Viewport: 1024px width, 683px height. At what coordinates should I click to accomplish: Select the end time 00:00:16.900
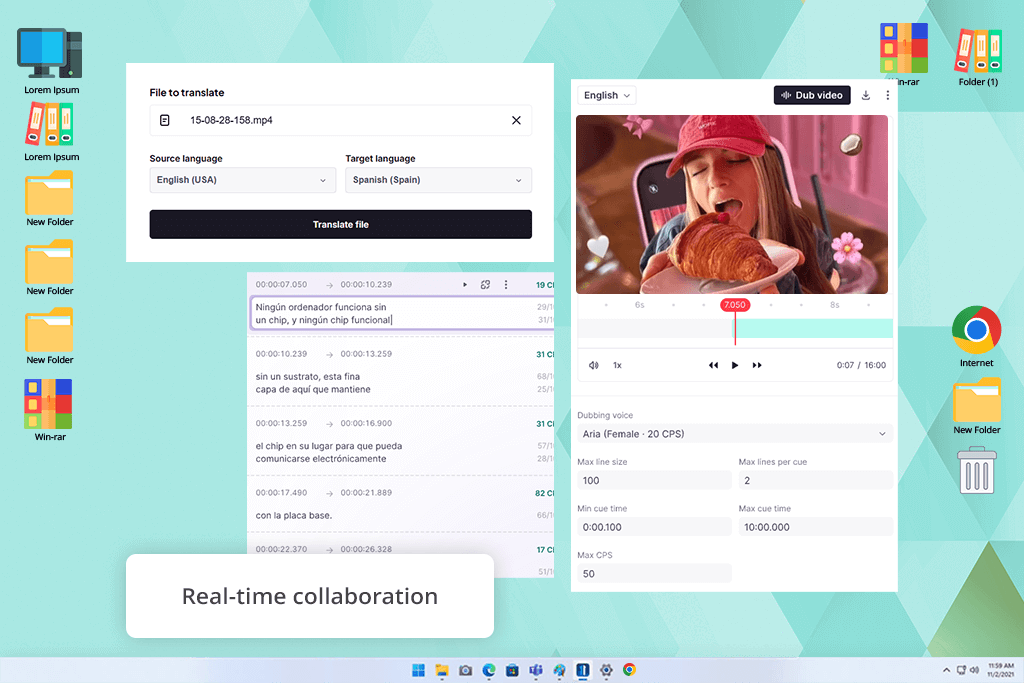point(366,423)
